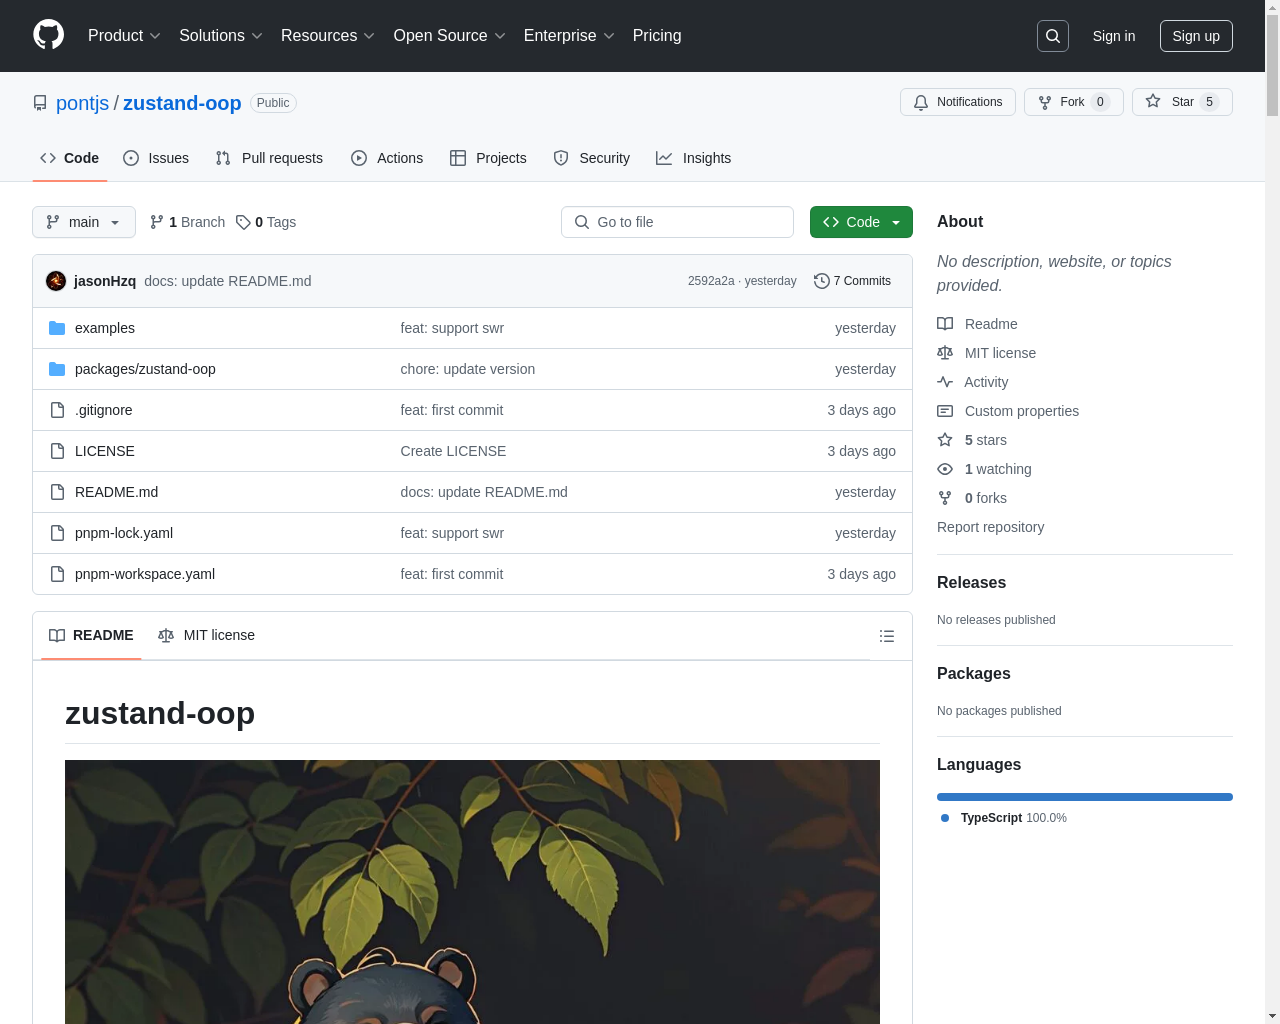Select the README tab in file viewer

91,635
